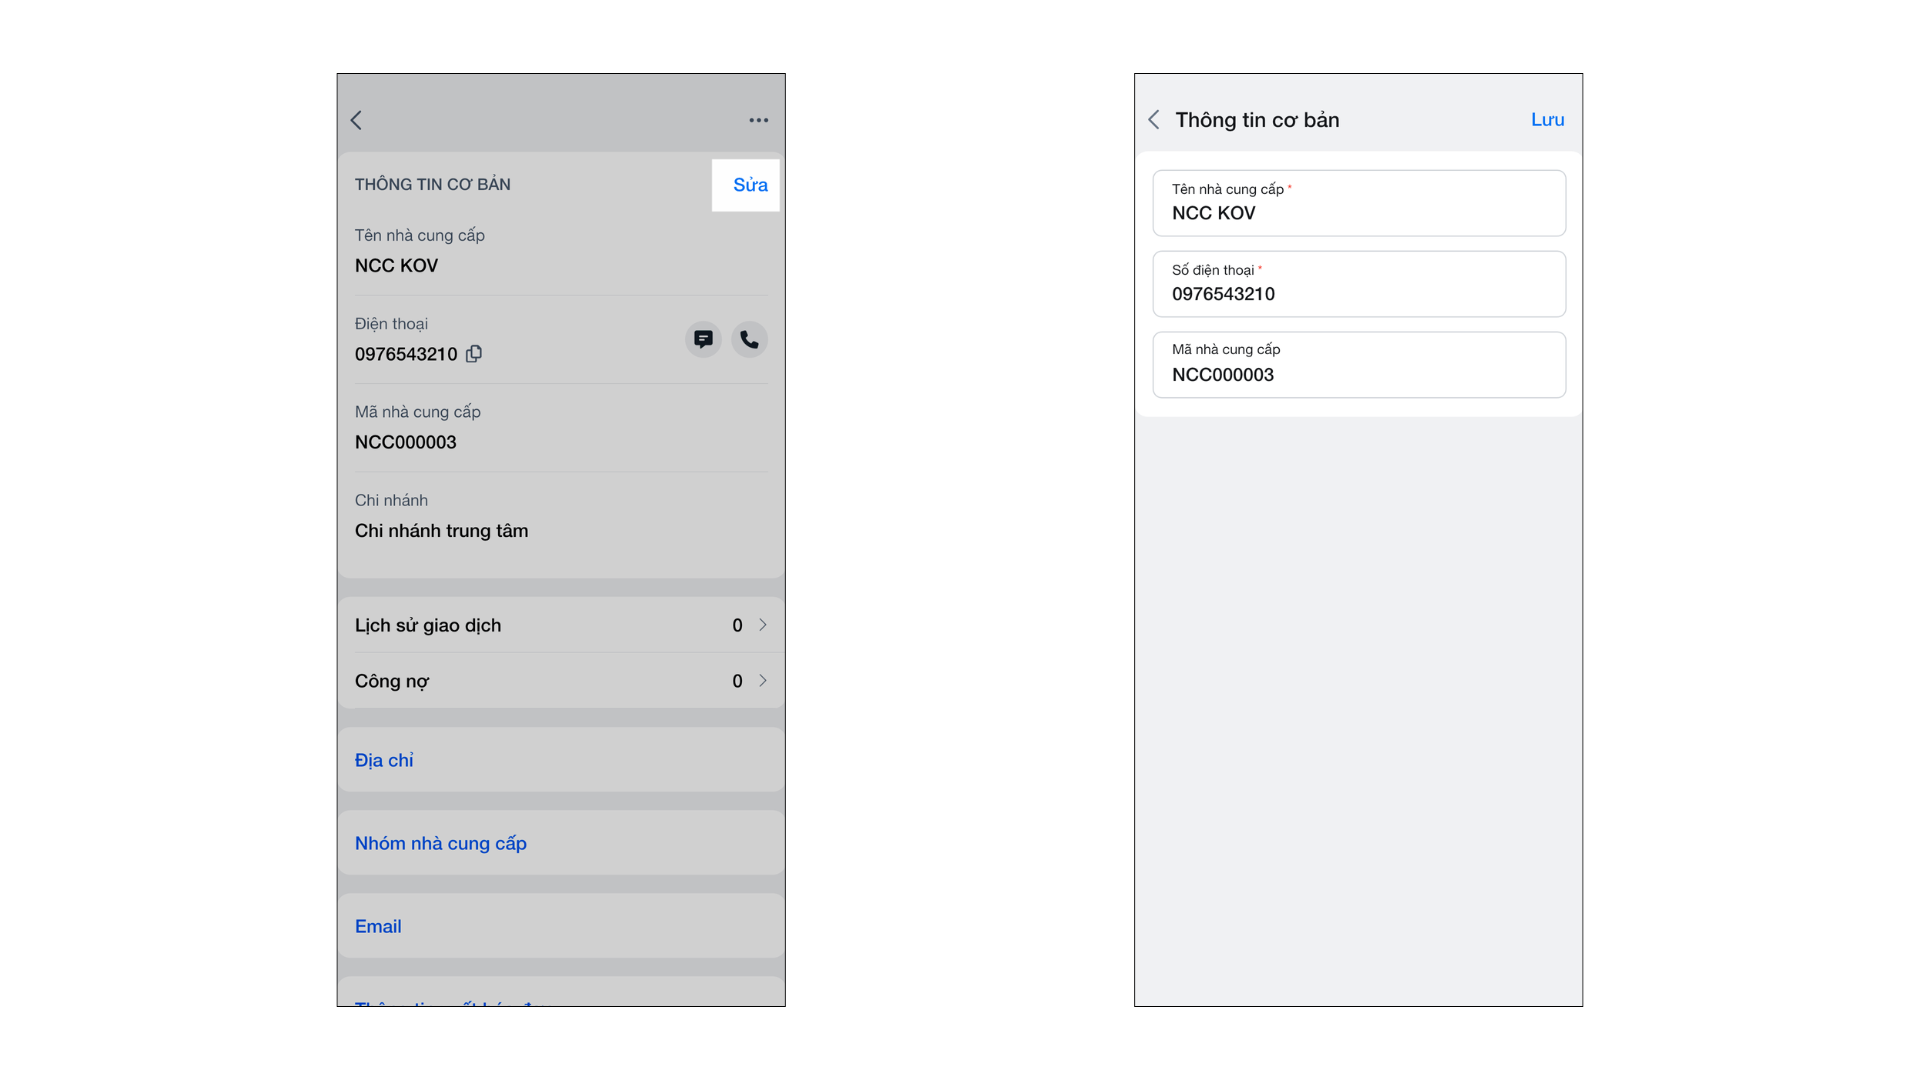Edit the Mã nhà cung cấp field

tap(1358, 366)
